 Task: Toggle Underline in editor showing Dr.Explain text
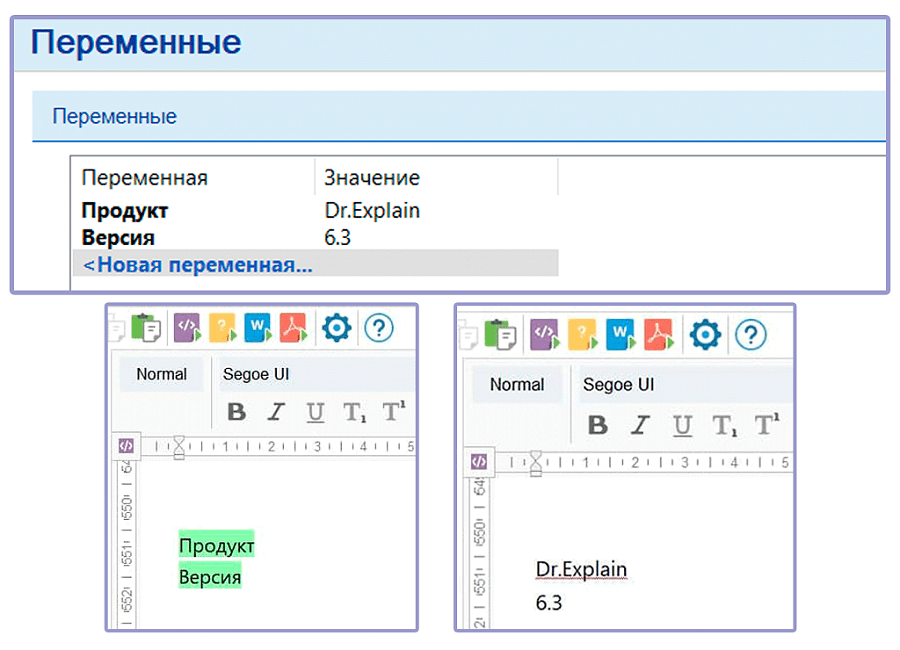[682, 426]
